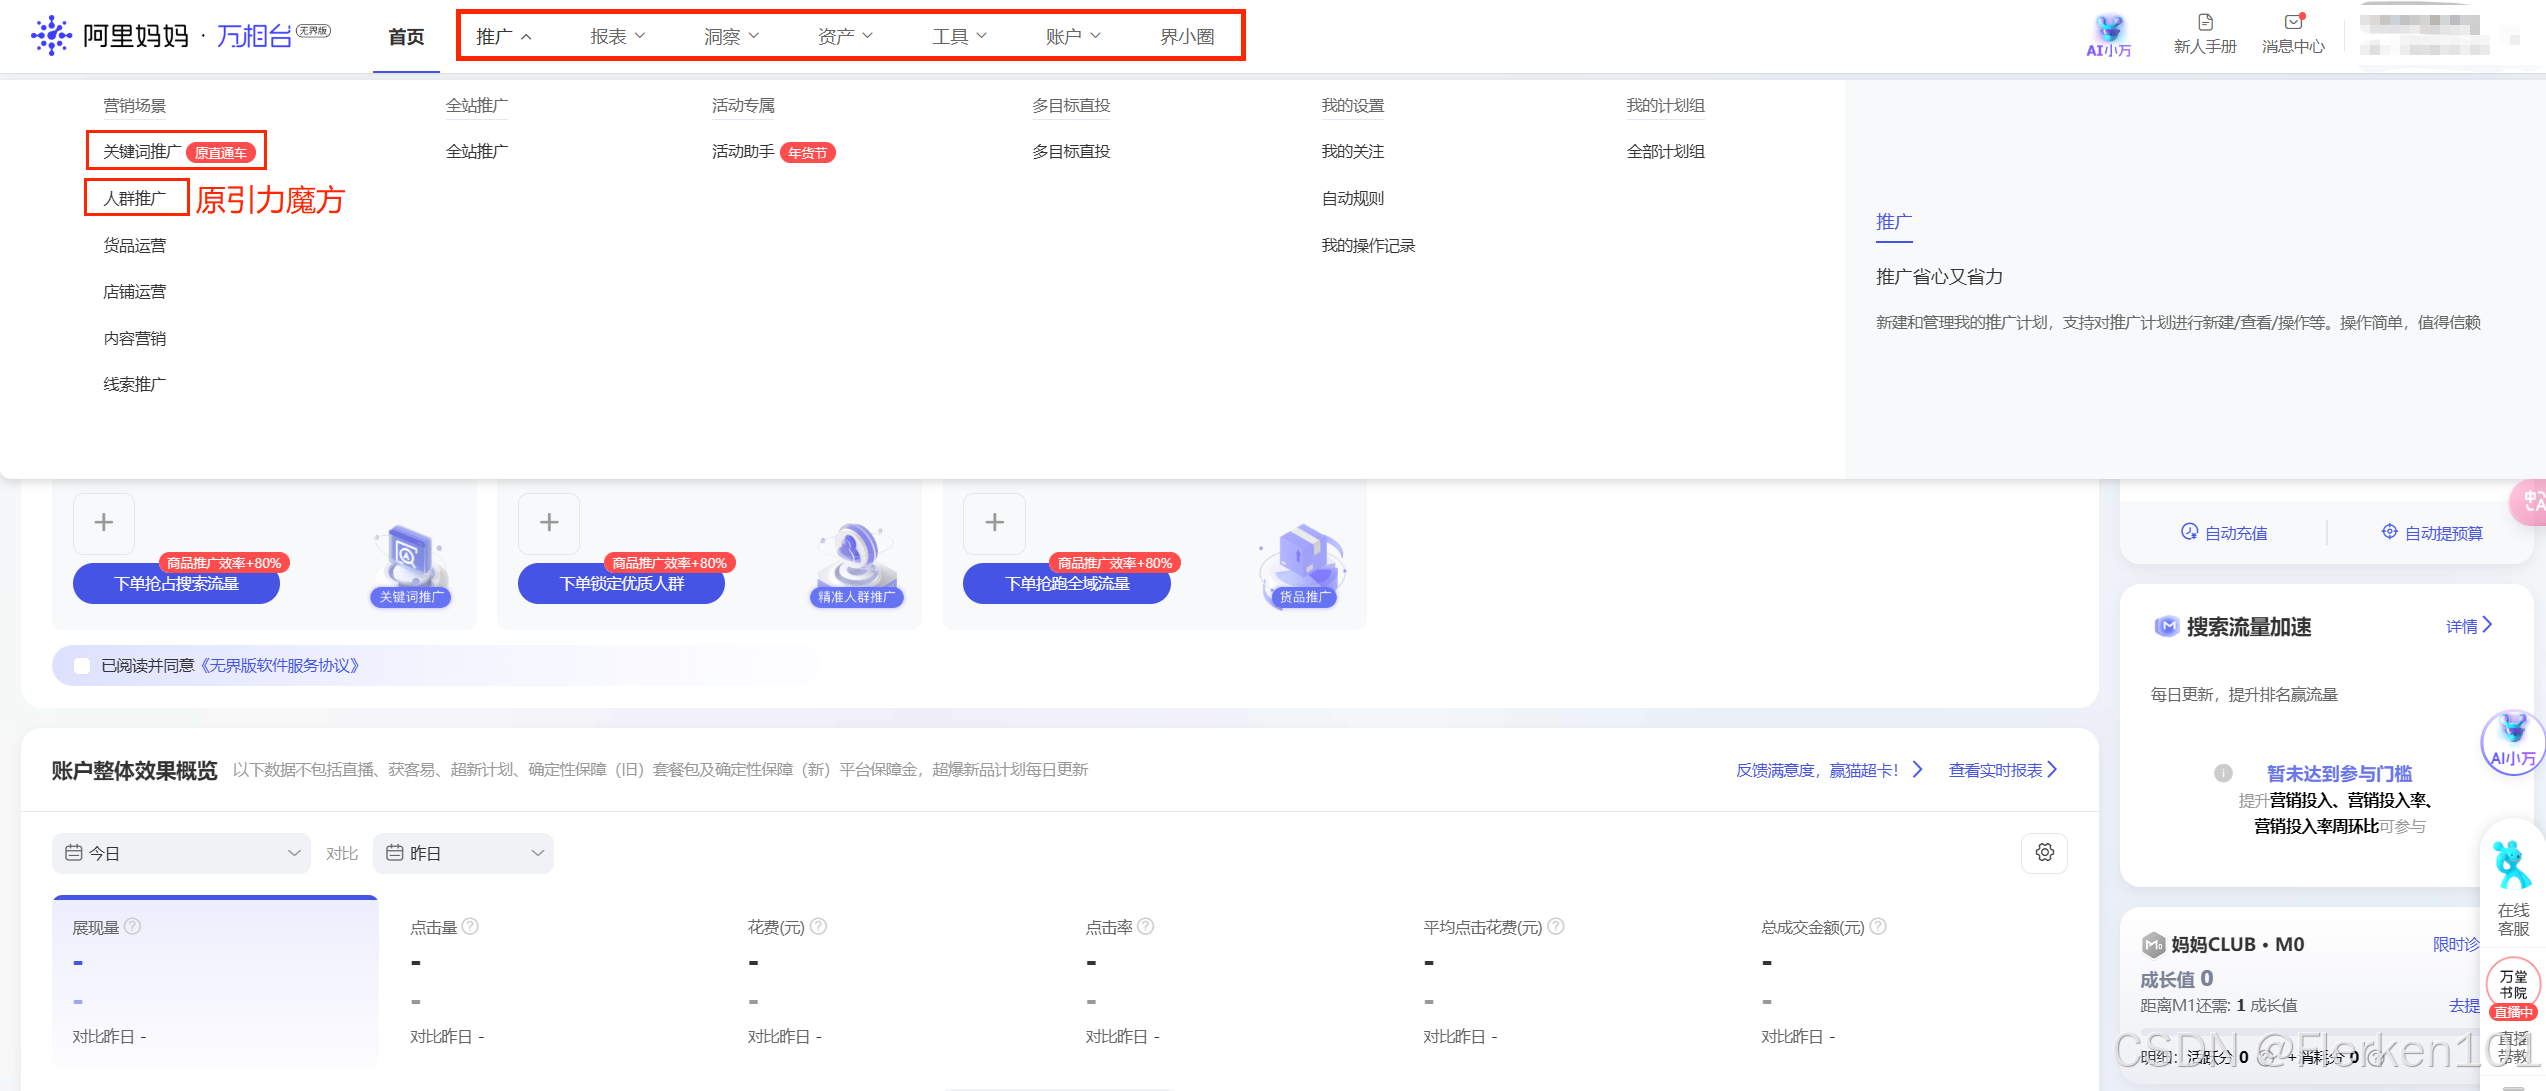Select the 展现量 metric card
Screen dimensions: 2546x1091
point(215,980)
